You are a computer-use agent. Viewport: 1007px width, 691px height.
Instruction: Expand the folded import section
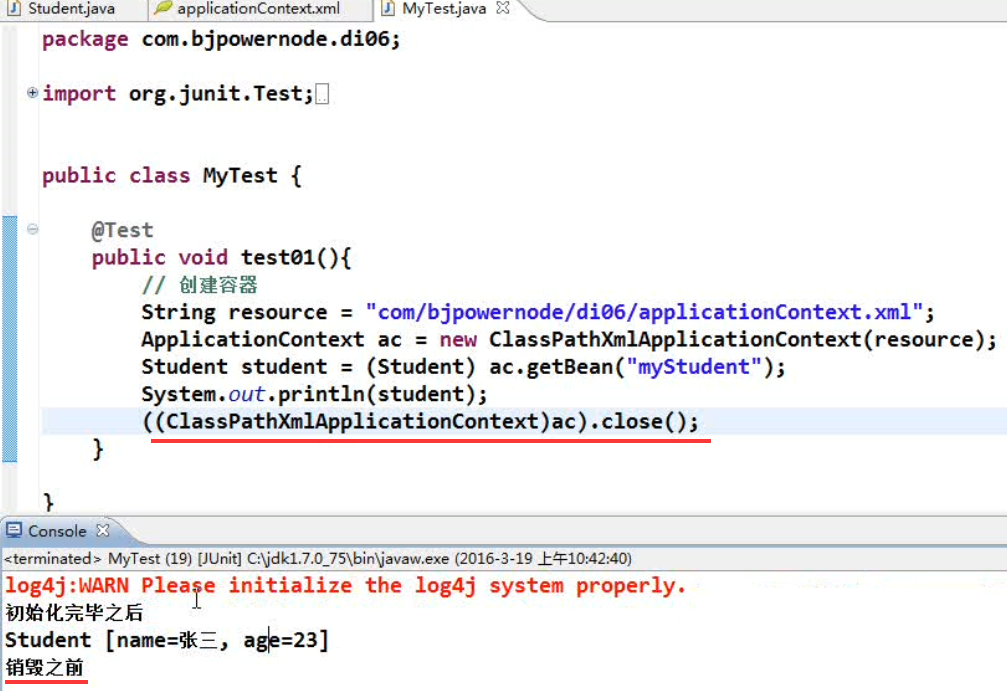(x=32, y=92)
